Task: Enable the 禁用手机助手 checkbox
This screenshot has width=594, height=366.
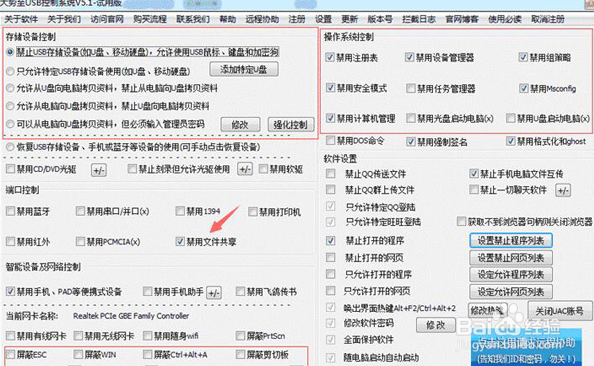Action: [x=148, y=291]
